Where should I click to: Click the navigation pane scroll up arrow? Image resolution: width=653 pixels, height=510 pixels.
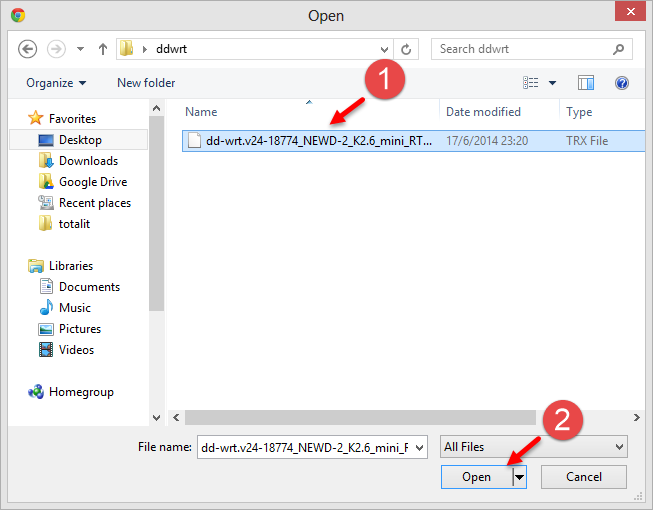pyautogui.click(x=157, y=108)
